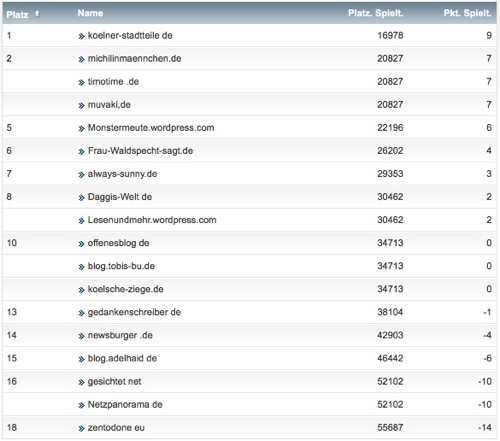The width and height of the screenshot is (500, 441).
Task: Click the sort arrow next to Platz
Action: [x=37, y=14]
